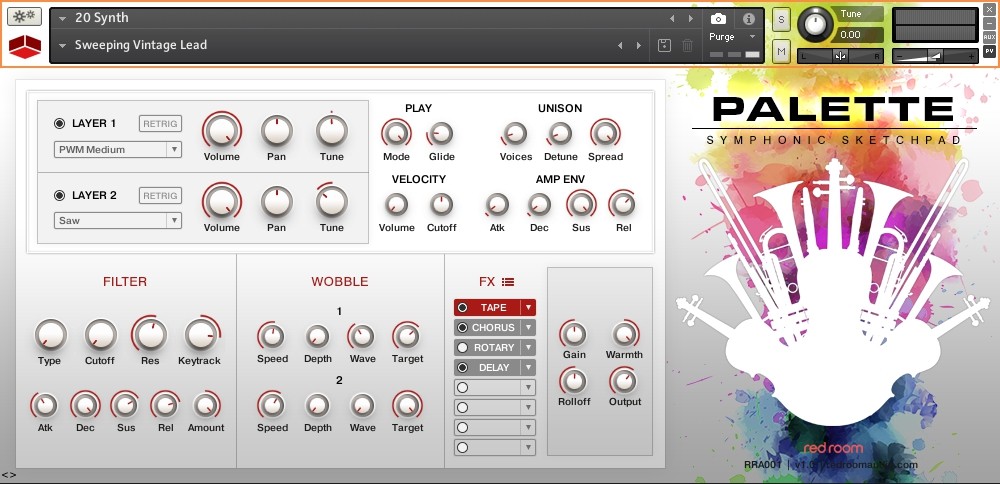Expand the TAPE effect dropdown arrow

529,308
